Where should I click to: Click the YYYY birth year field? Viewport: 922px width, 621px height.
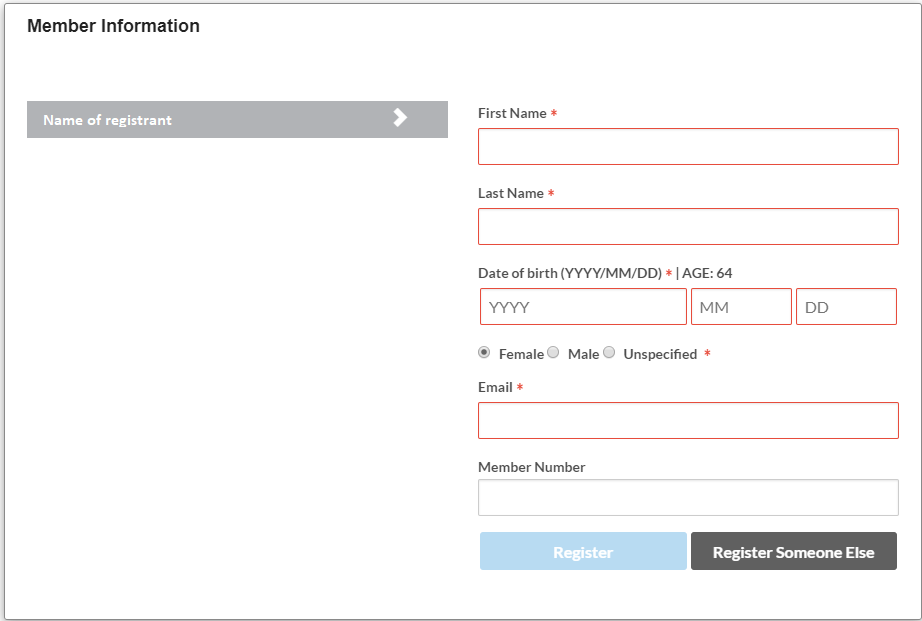[x=583, y=307]
